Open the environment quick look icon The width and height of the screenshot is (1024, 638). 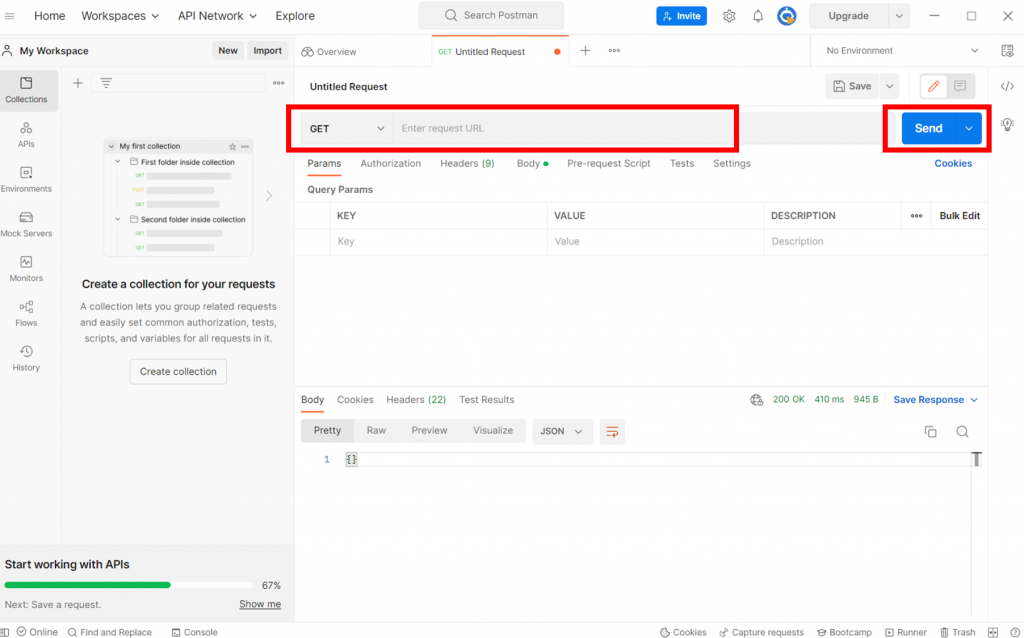pyautogui.click(x=1007, y=51)
